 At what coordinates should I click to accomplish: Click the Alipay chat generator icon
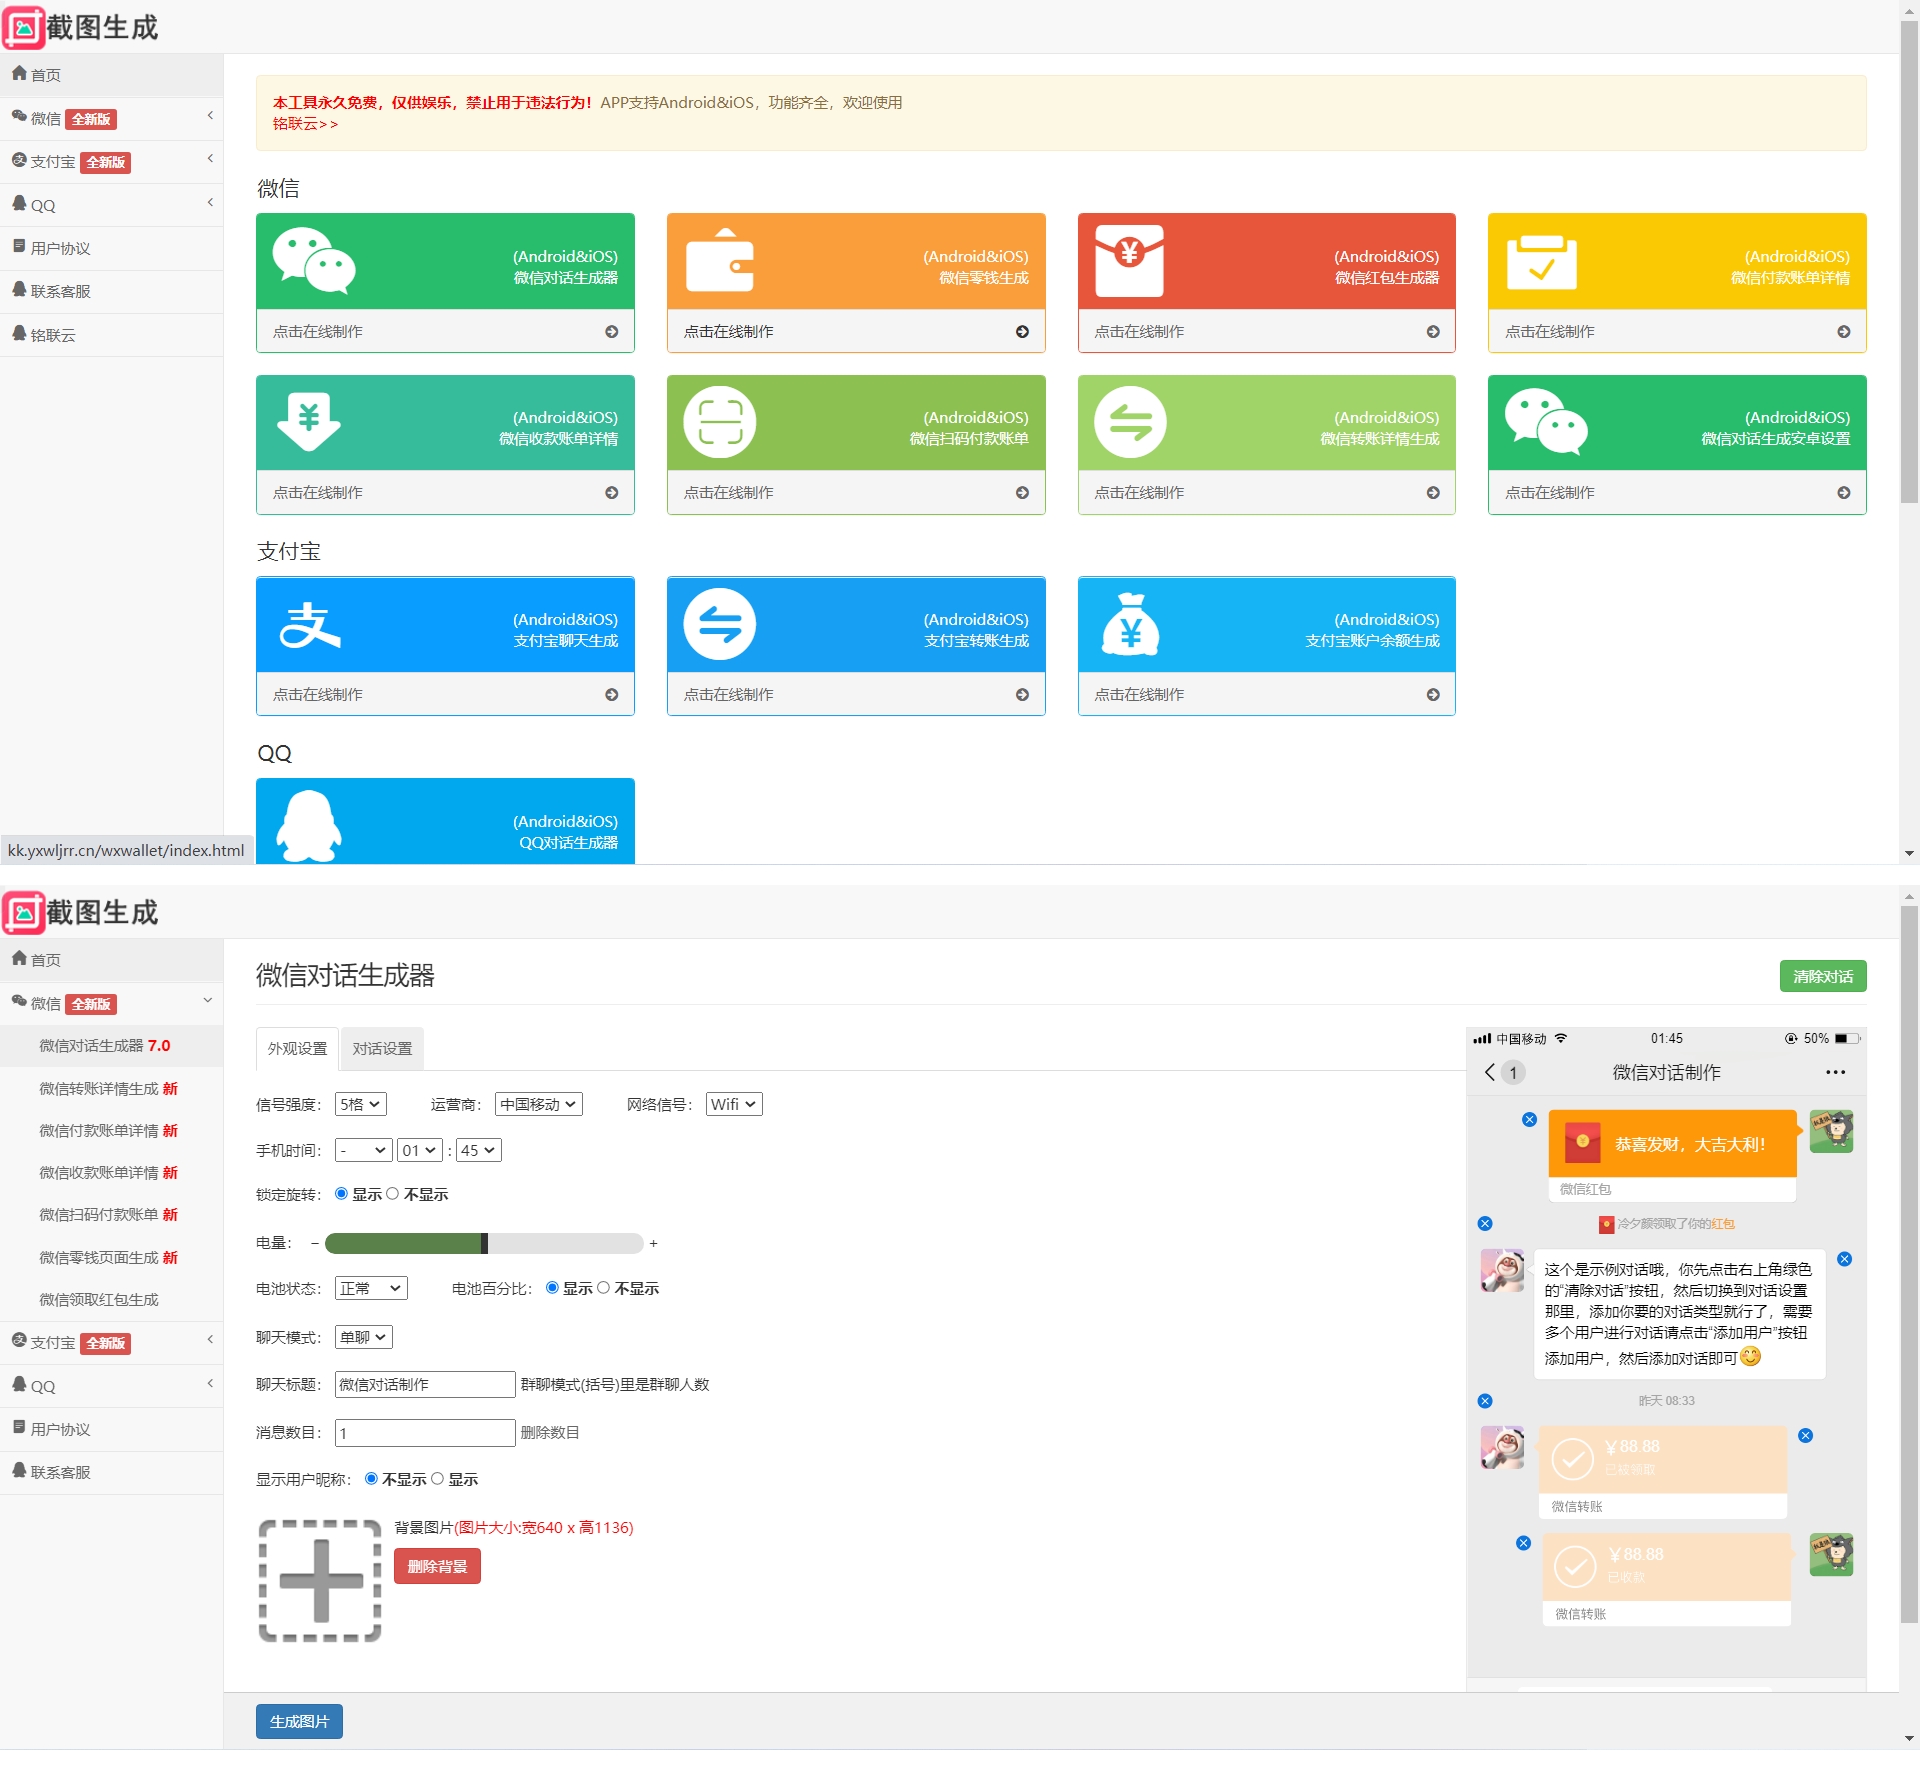pos(310,625)
